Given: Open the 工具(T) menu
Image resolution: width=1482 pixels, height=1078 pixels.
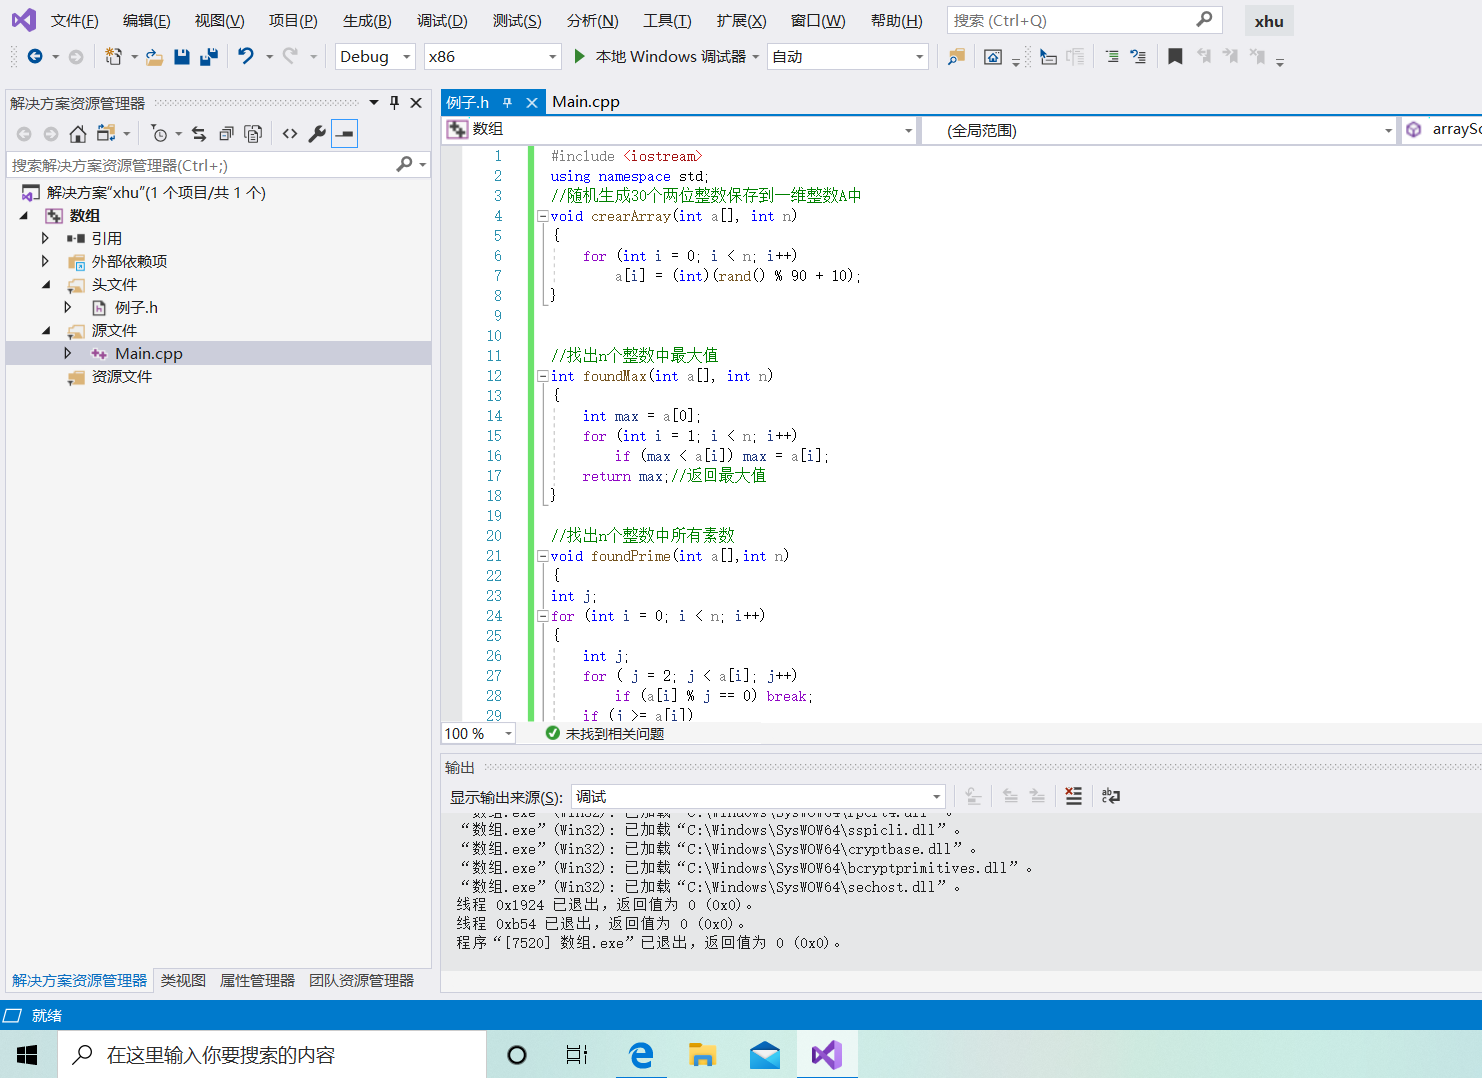Looking at the screenshot, I should [x=667, y=21].
